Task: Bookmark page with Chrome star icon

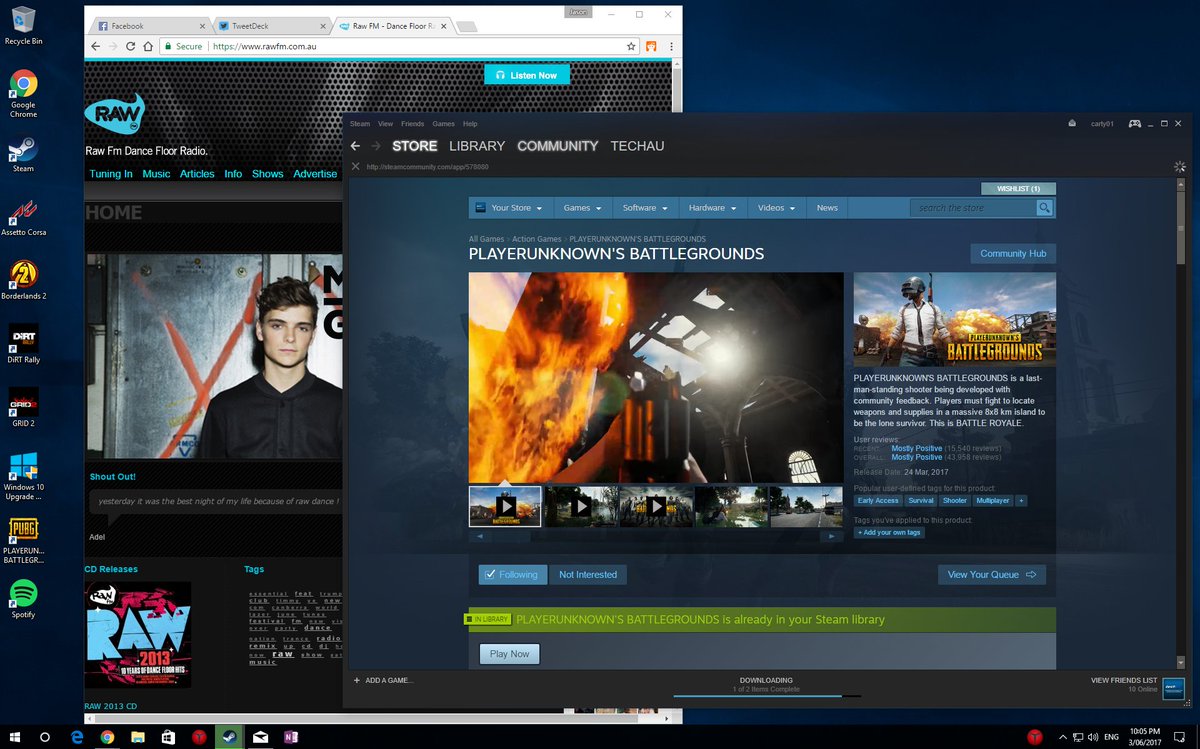Action: tap(631, 46)
